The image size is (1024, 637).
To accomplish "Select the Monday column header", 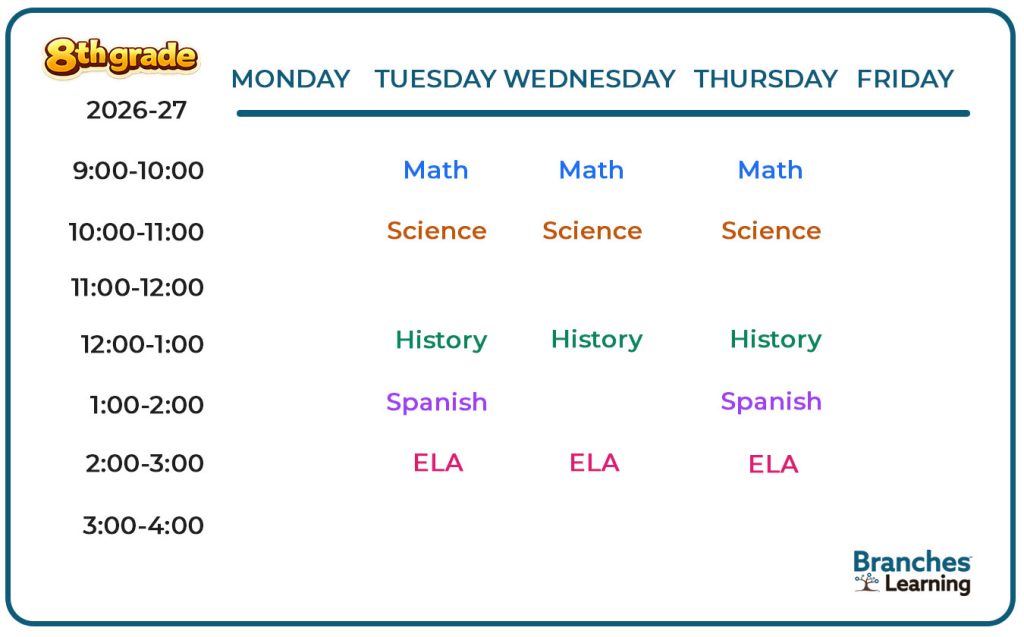I will click(x=290, y=79).
